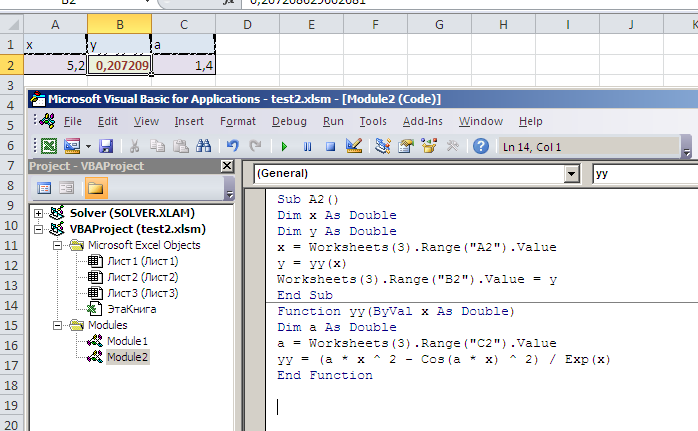
Task: Click the Copy icon in toolbar
Action: click(157, 146)
